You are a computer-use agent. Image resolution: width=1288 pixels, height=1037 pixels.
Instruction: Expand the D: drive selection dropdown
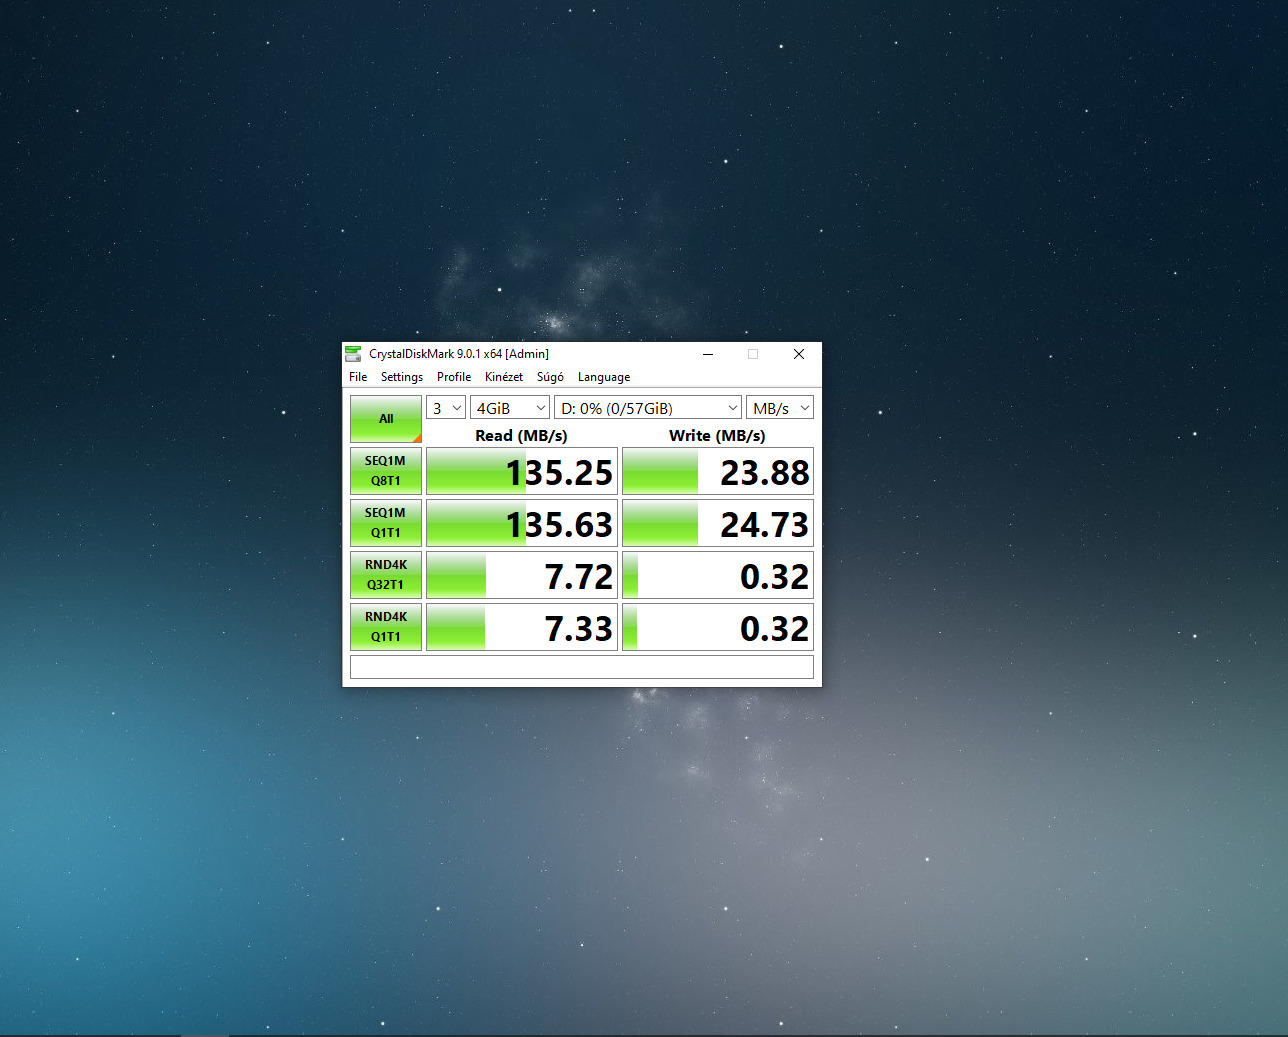tap(648, 408)
